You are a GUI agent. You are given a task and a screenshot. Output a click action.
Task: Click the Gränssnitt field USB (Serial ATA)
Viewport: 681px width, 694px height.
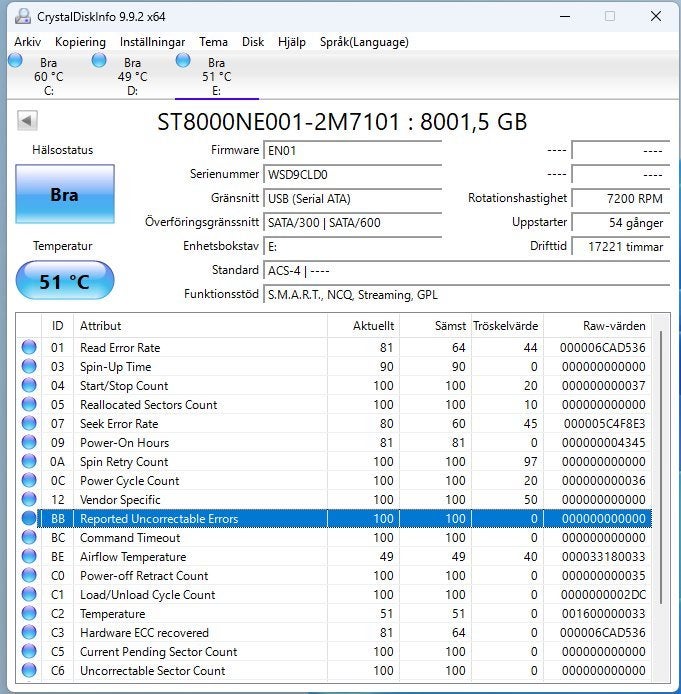click(353, 199)
